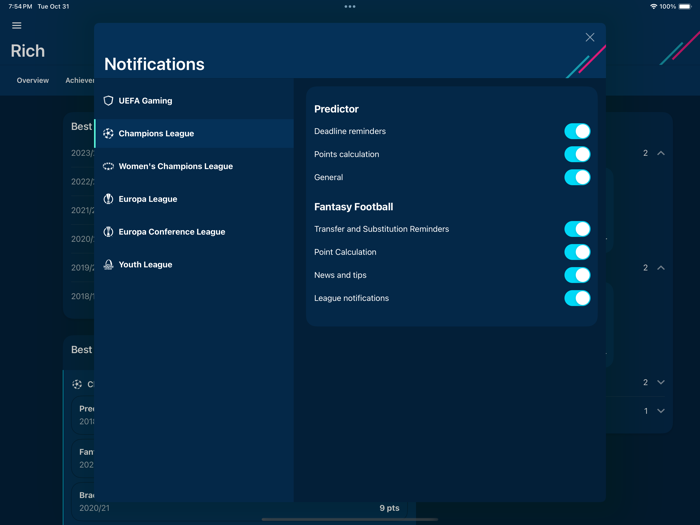Click the 2020/21 season entry
This screenshot has width=700, height=525.
94,508
